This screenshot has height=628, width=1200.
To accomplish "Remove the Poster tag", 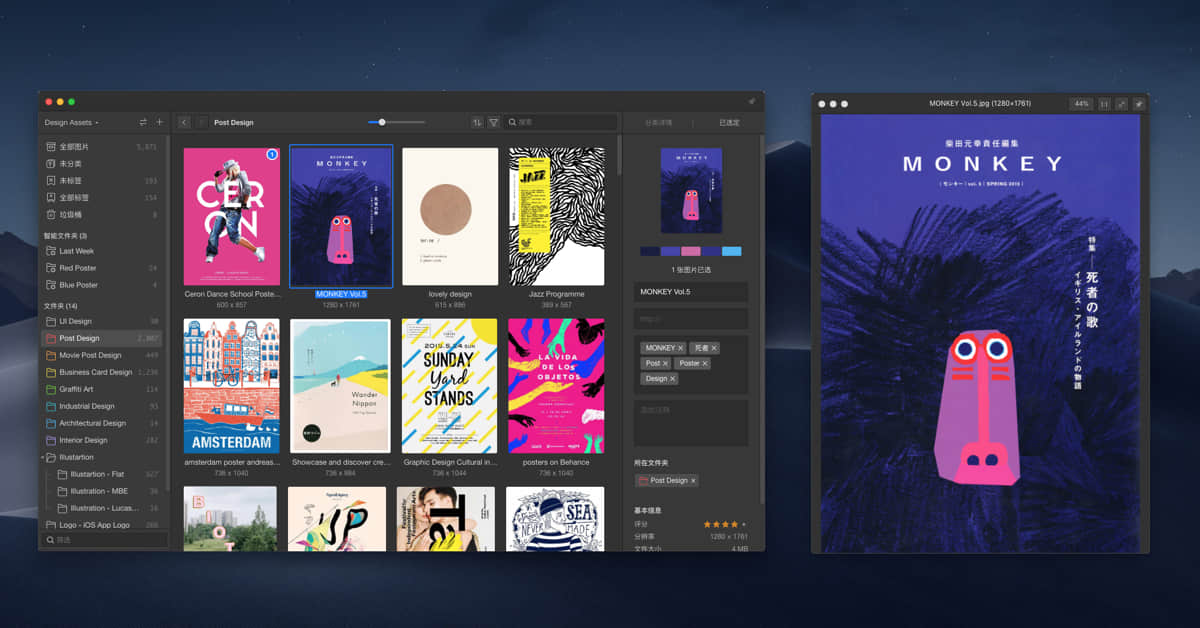I will (x=705, y=363).
